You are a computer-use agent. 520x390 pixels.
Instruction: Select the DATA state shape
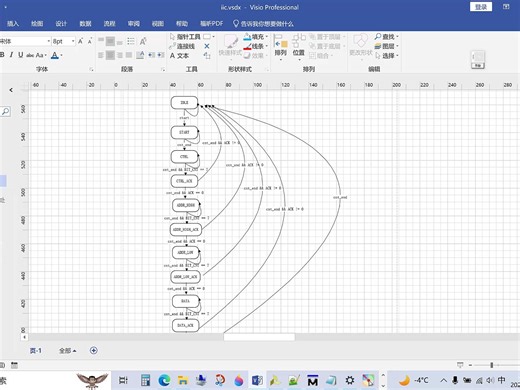186,301
